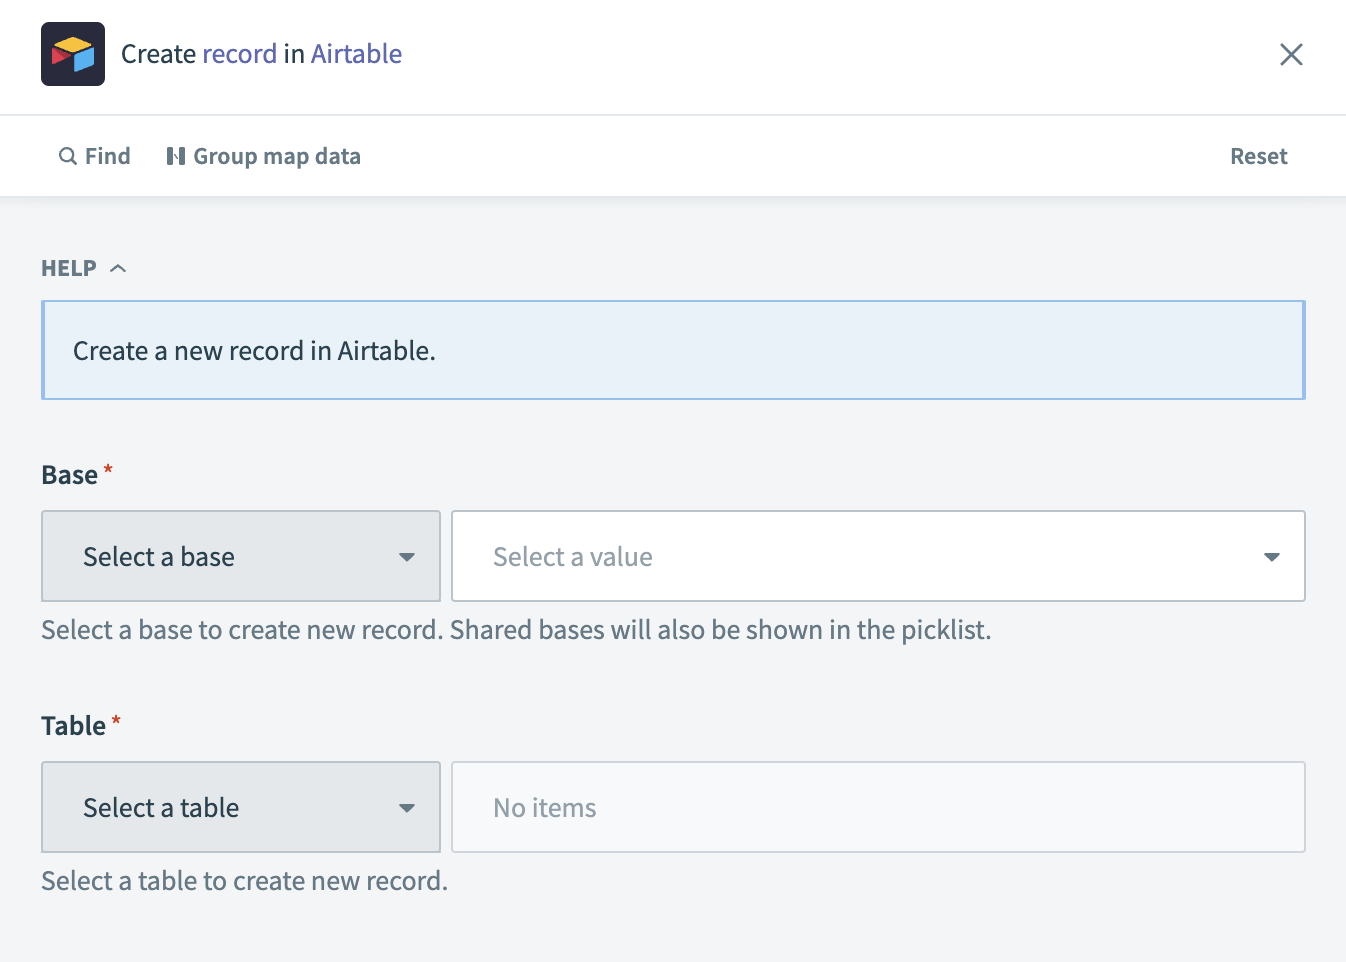
Task: Open the Base value picker dropdown
Action: point(878,556)
